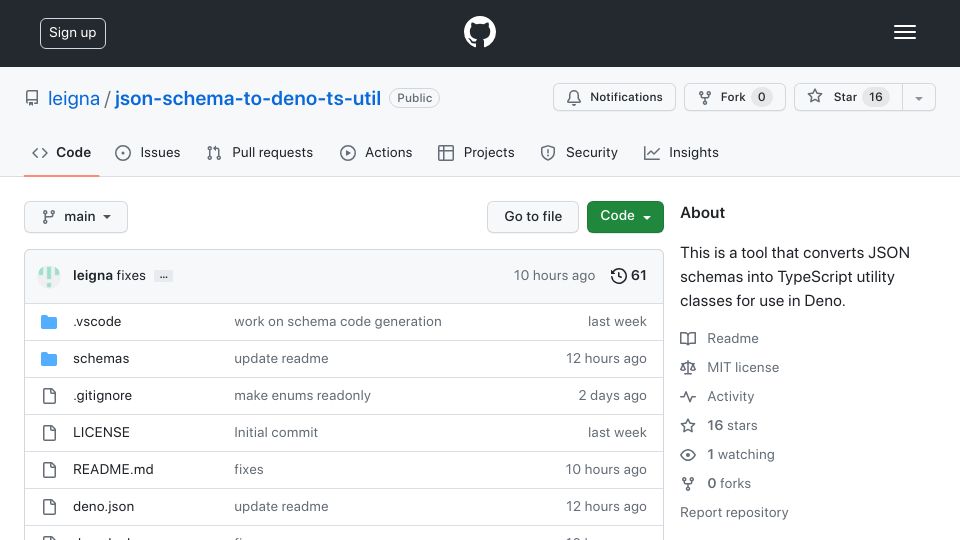
Task: Click the LICENSE file icon
Action: point(49,433)
